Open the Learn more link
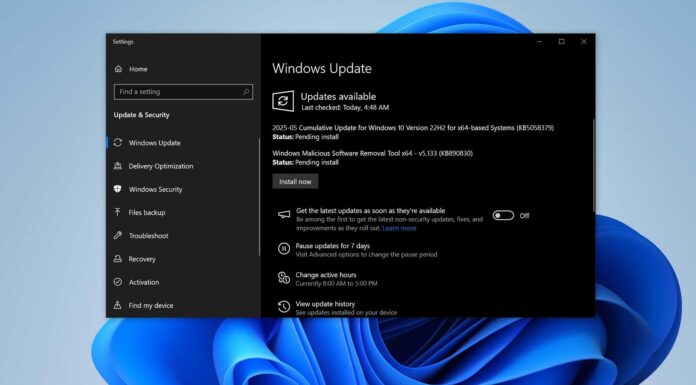The image size is (696, 385). point(399,228)
